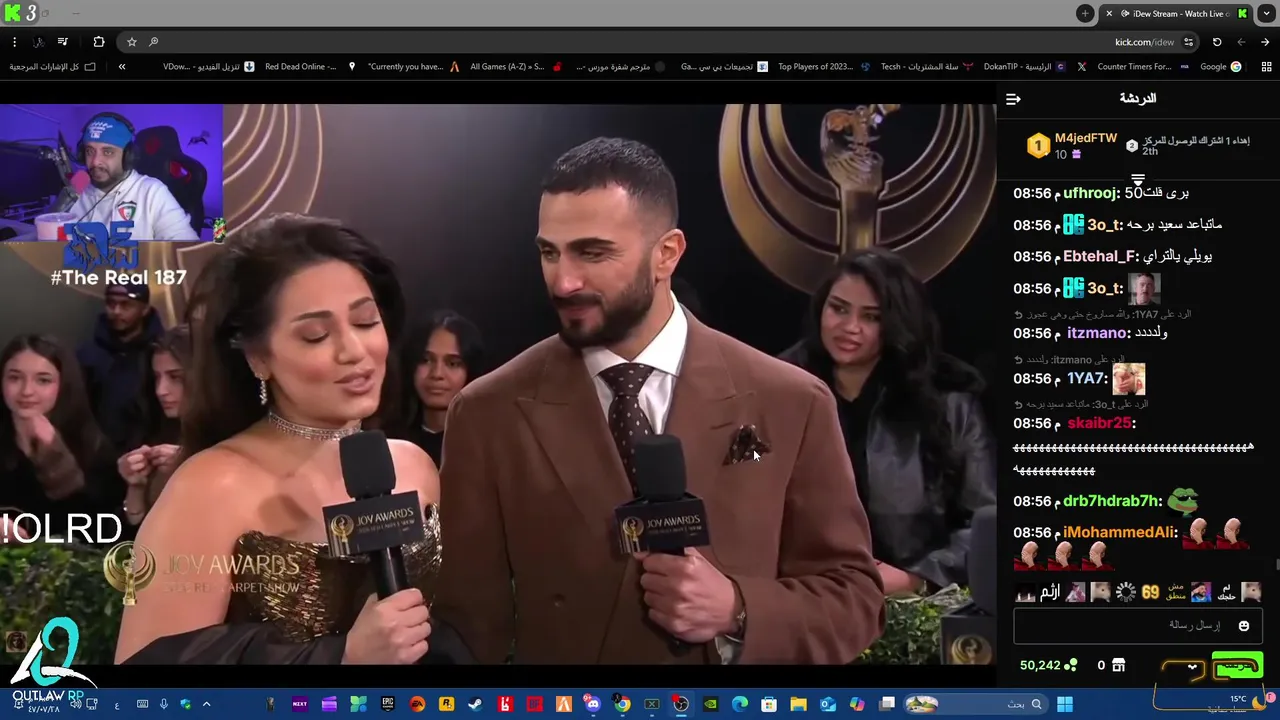This screenshot has width=1280, height=720.
Task: Open the extensions puzzle icon
Action: tap(98, 42)
